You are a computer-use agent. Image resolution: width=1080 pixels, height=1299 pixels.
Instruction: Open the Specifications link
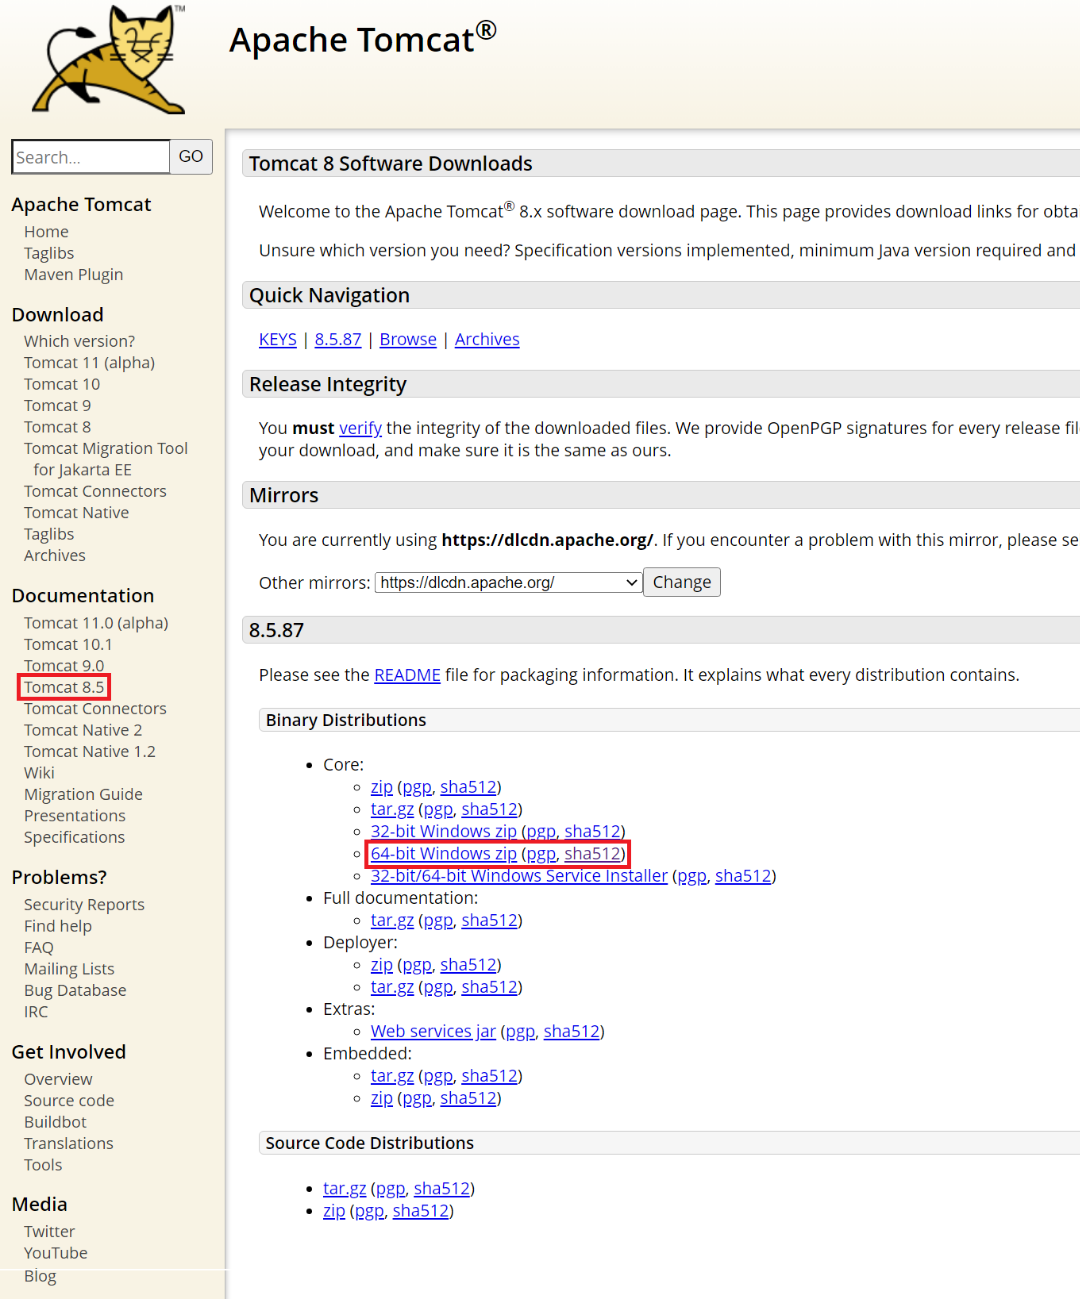(x=74, y=838)
